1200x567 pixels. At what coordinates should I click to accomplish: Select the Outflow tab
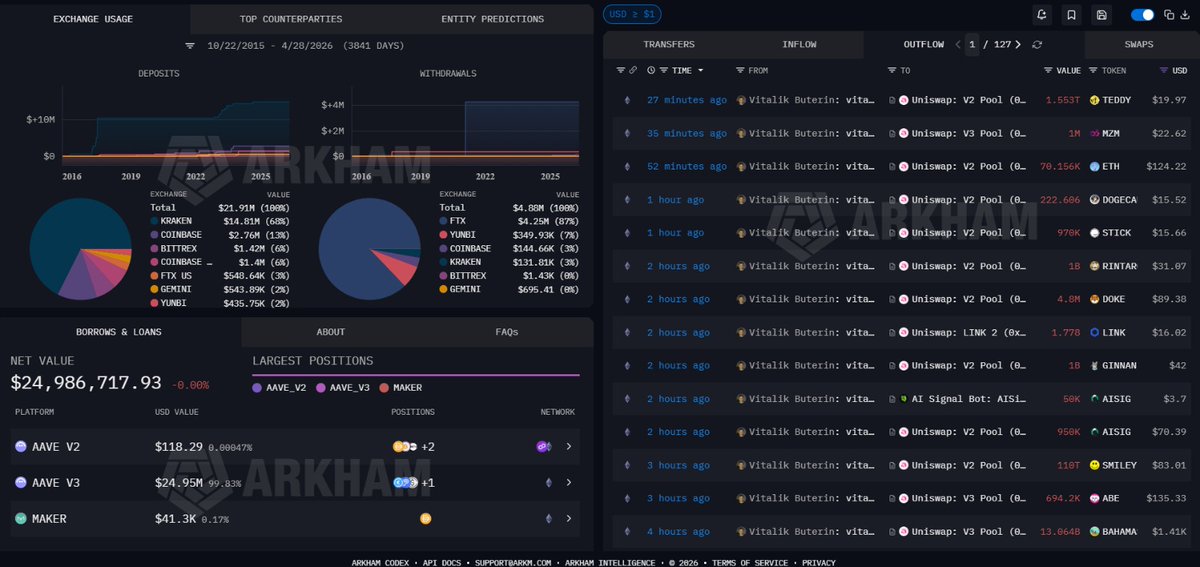tap(923, 44)
